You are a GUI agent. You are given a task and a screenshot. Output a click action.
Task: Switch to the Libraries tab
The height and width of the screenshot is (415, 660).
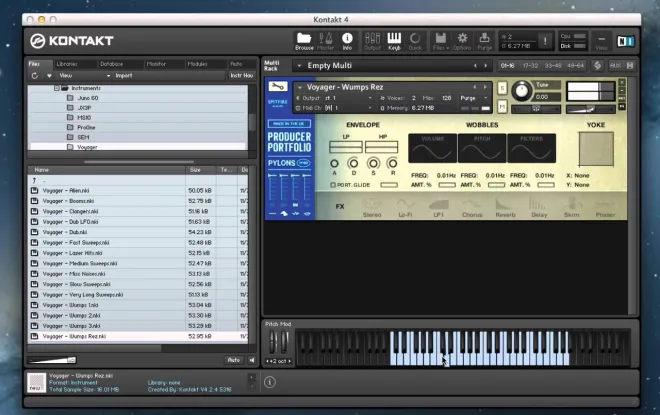(67, 64)
